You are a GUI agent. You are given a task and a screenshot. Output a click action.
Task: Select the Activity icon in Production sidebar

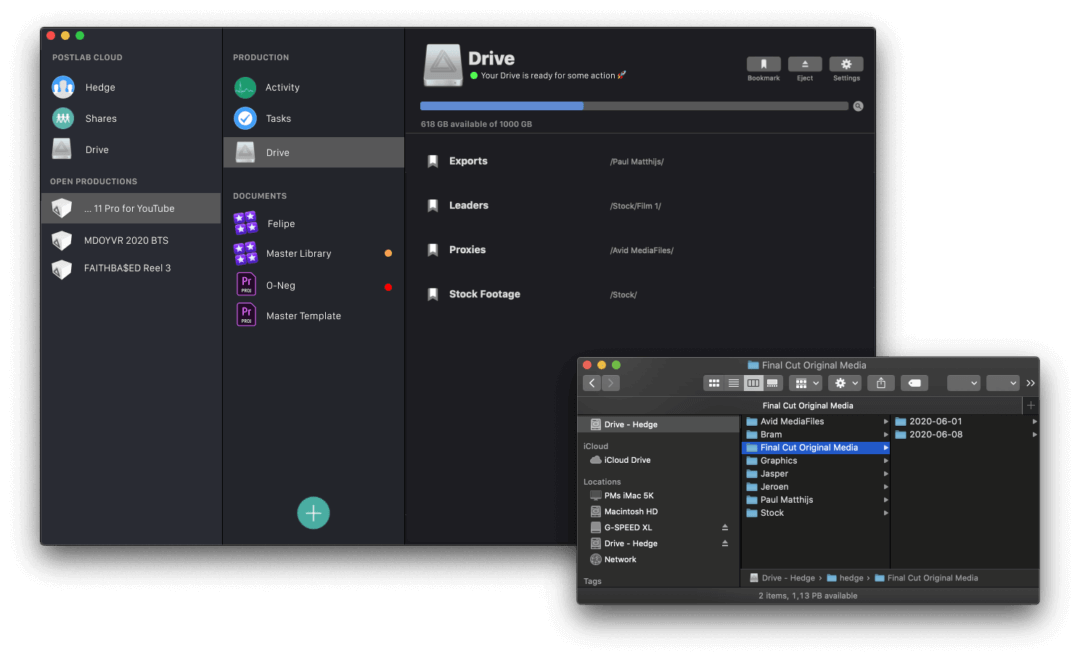pos(245,87)
